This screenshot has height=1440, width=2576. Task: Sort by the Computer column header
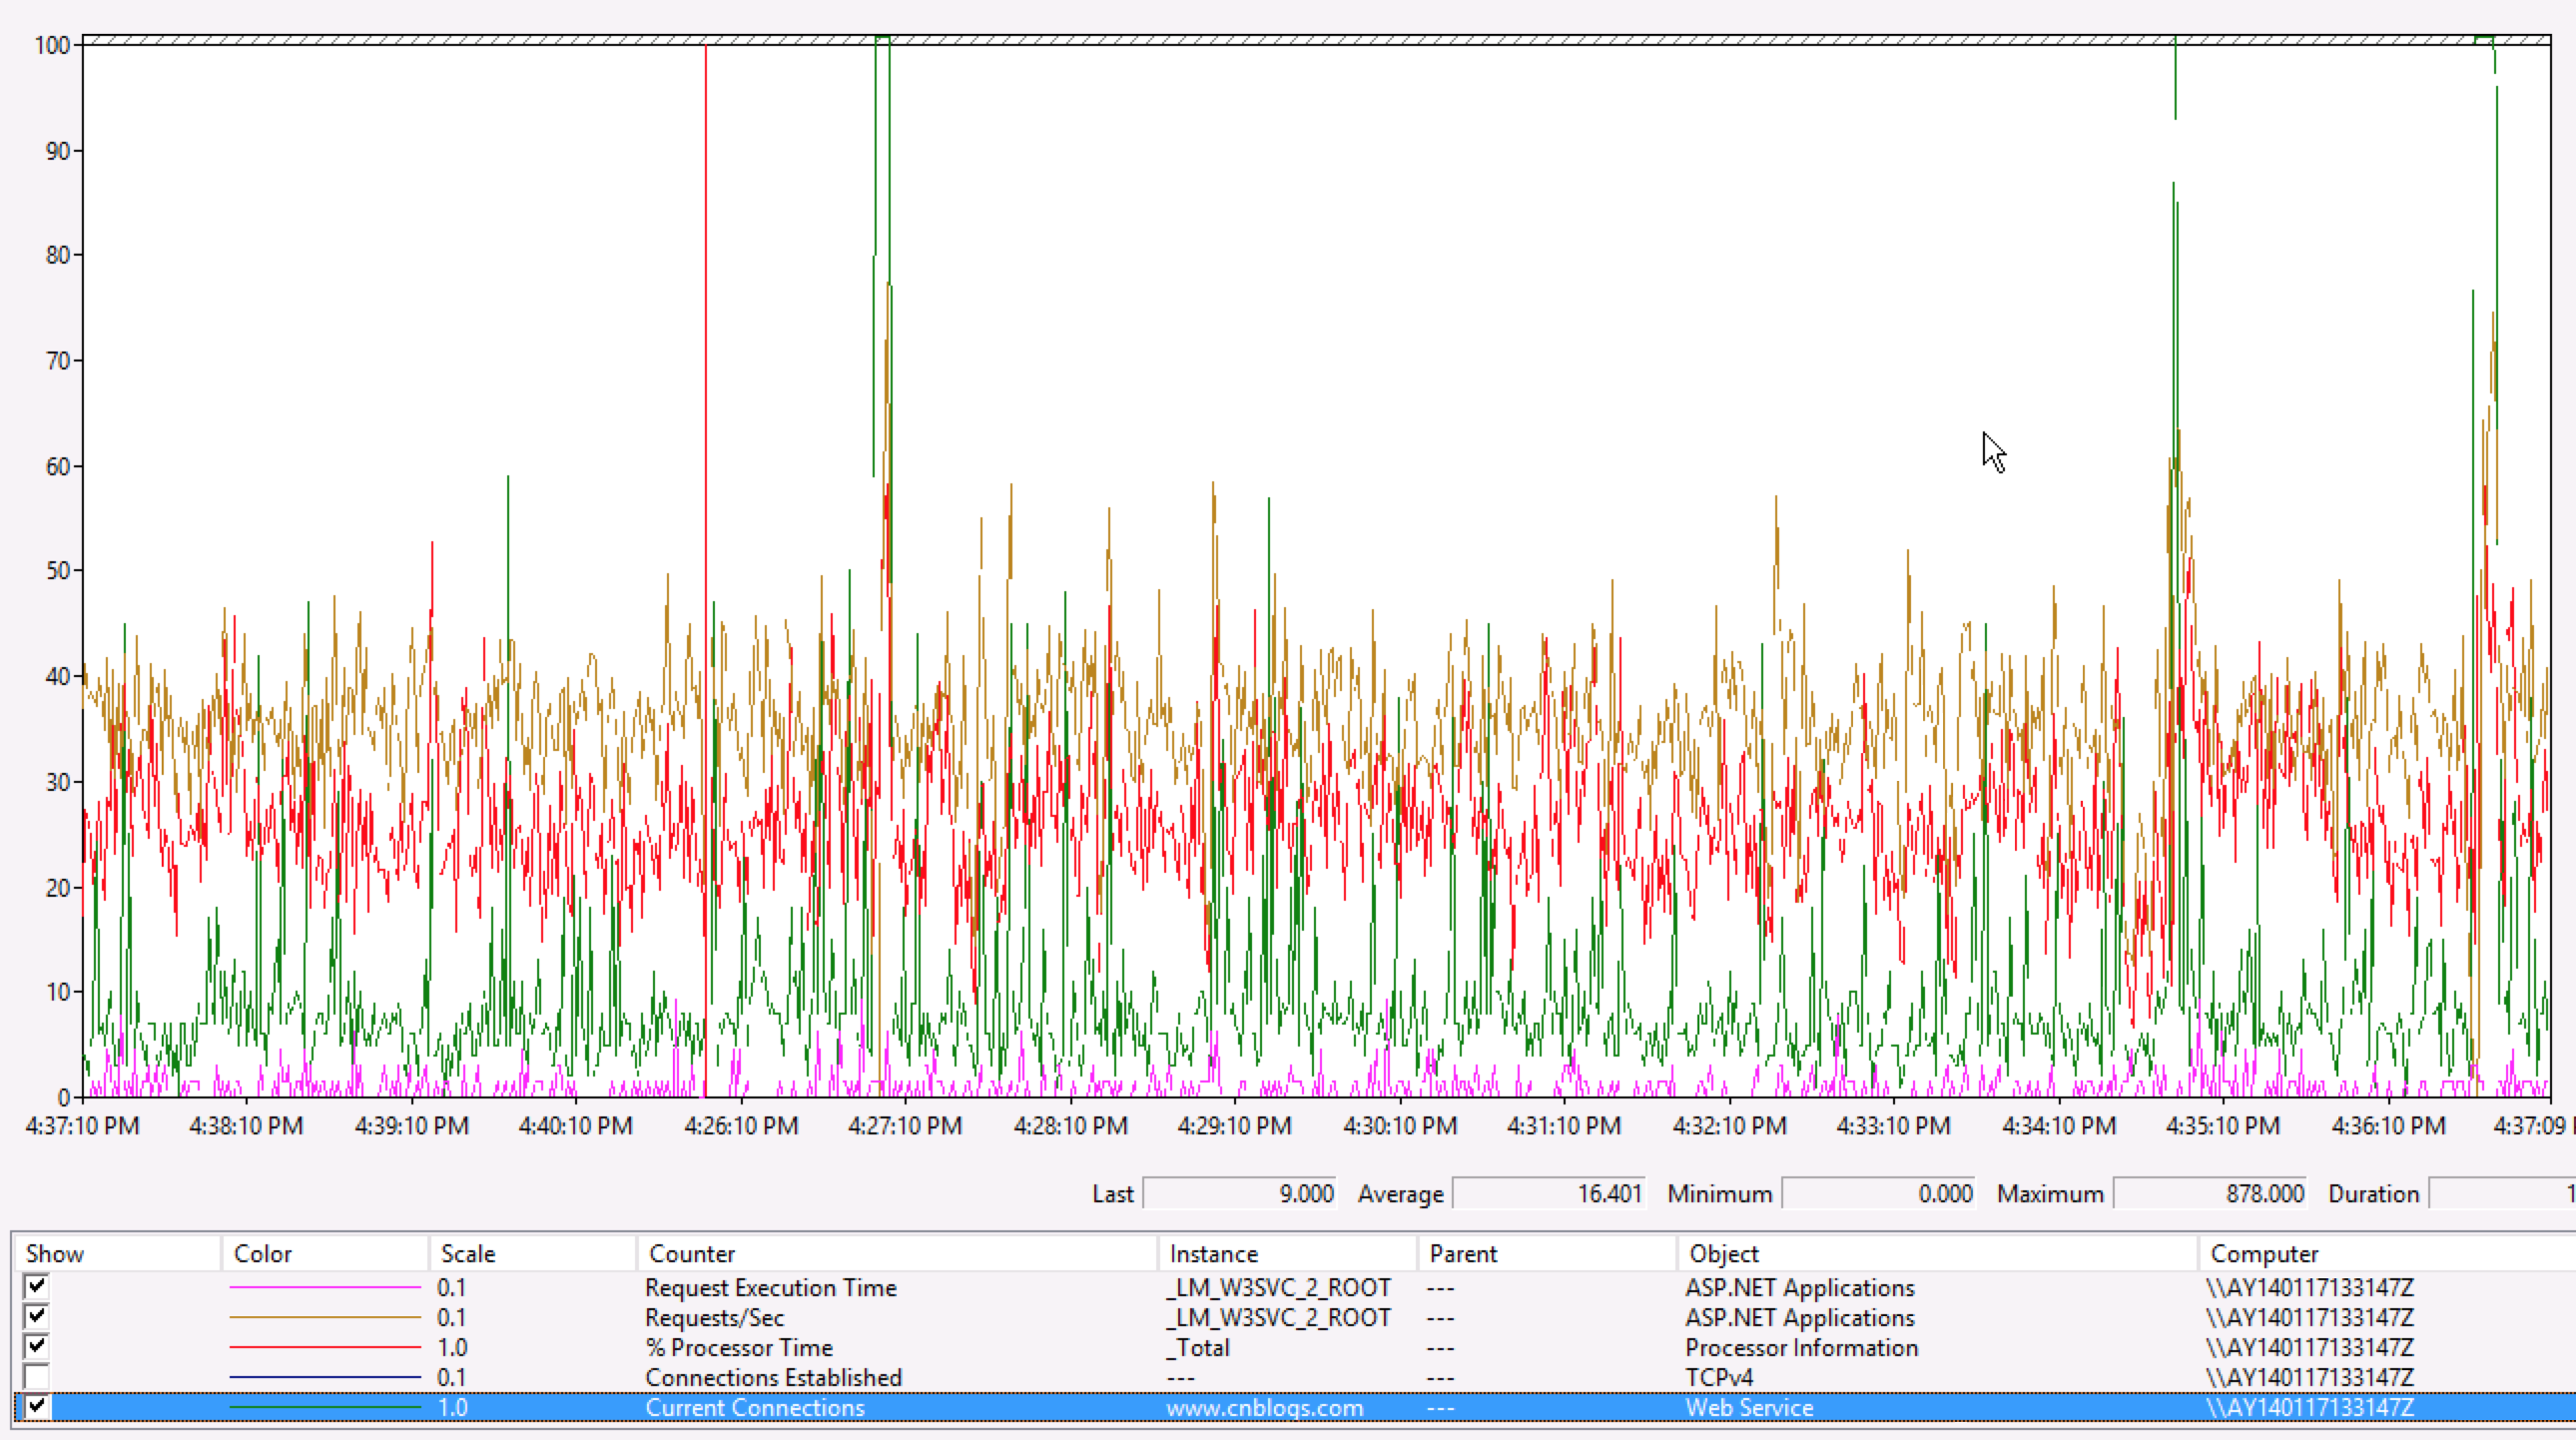tap(2388, 1253)
